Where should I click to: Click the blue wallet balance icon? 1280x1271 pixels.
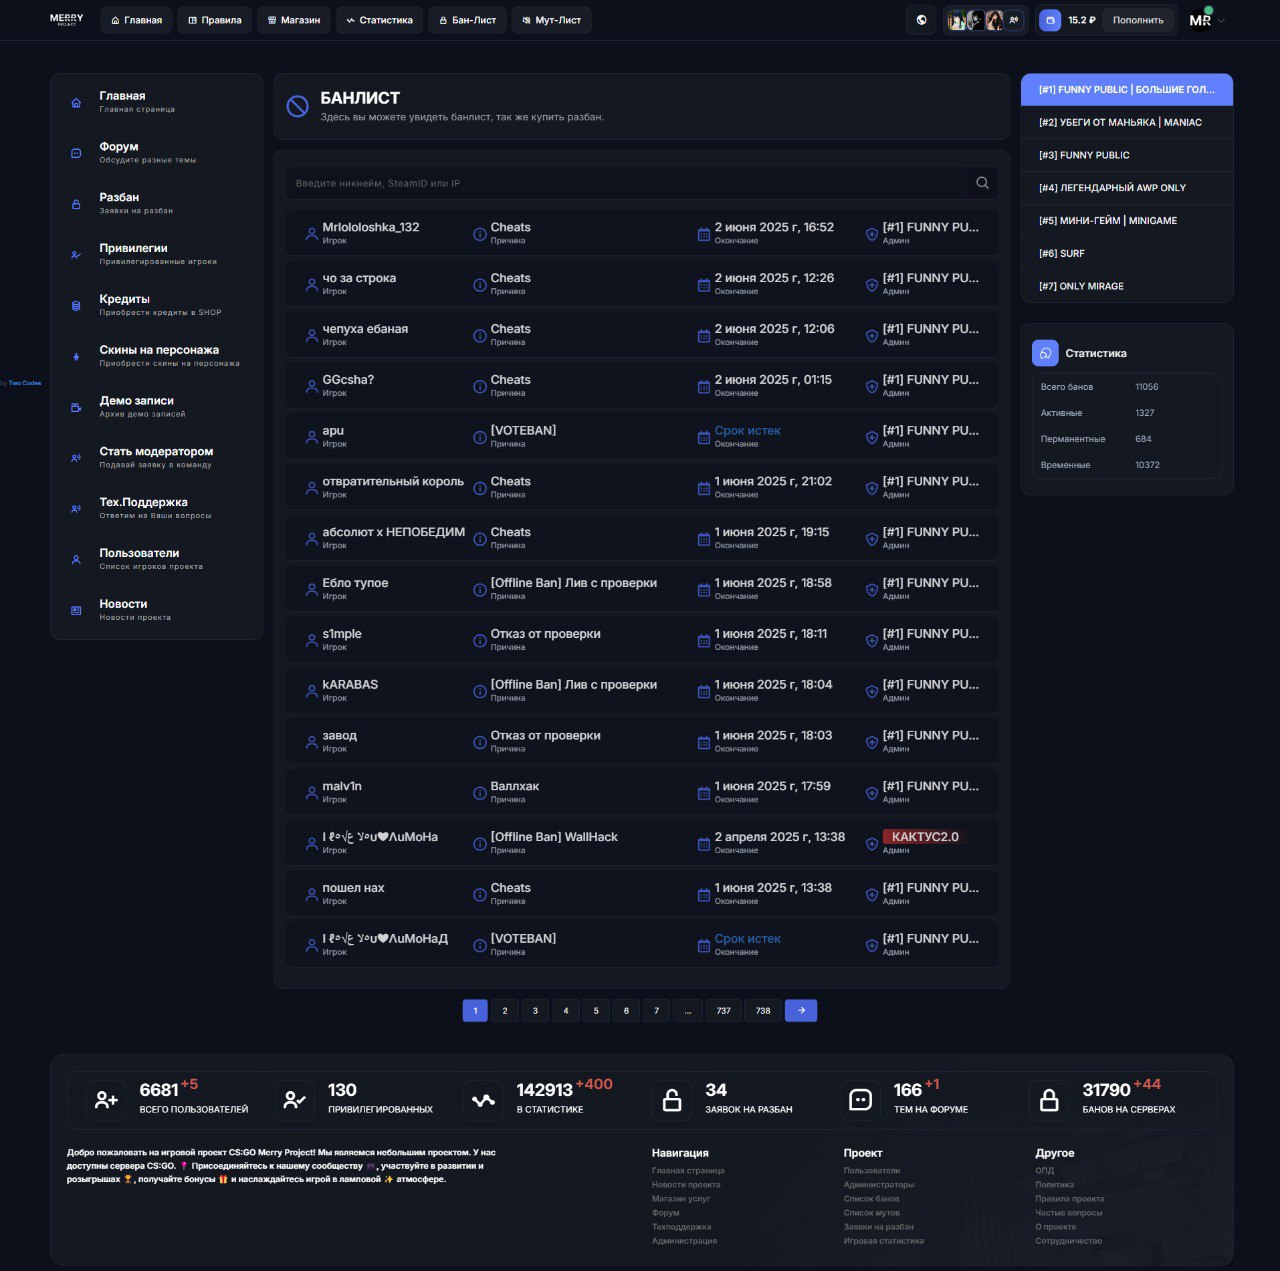pyautogui.click(x=1050, y=20)
